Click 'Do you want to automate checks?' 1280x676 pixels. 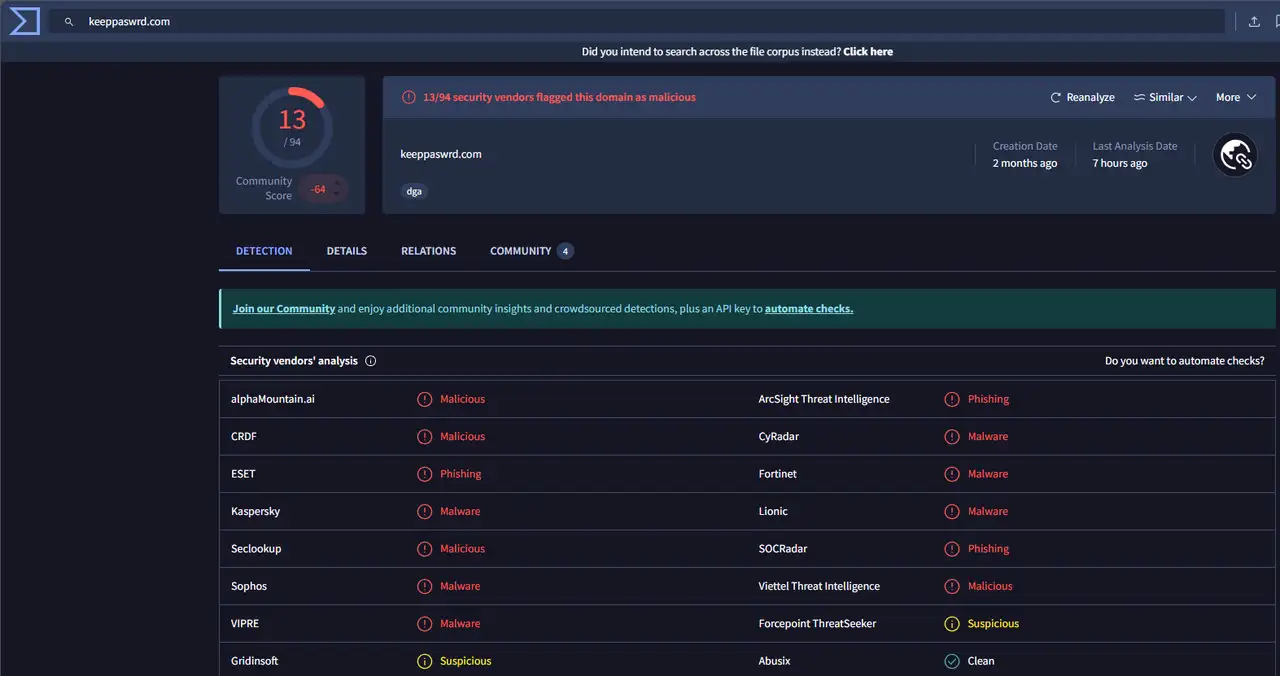click(x=1185, y=361)
